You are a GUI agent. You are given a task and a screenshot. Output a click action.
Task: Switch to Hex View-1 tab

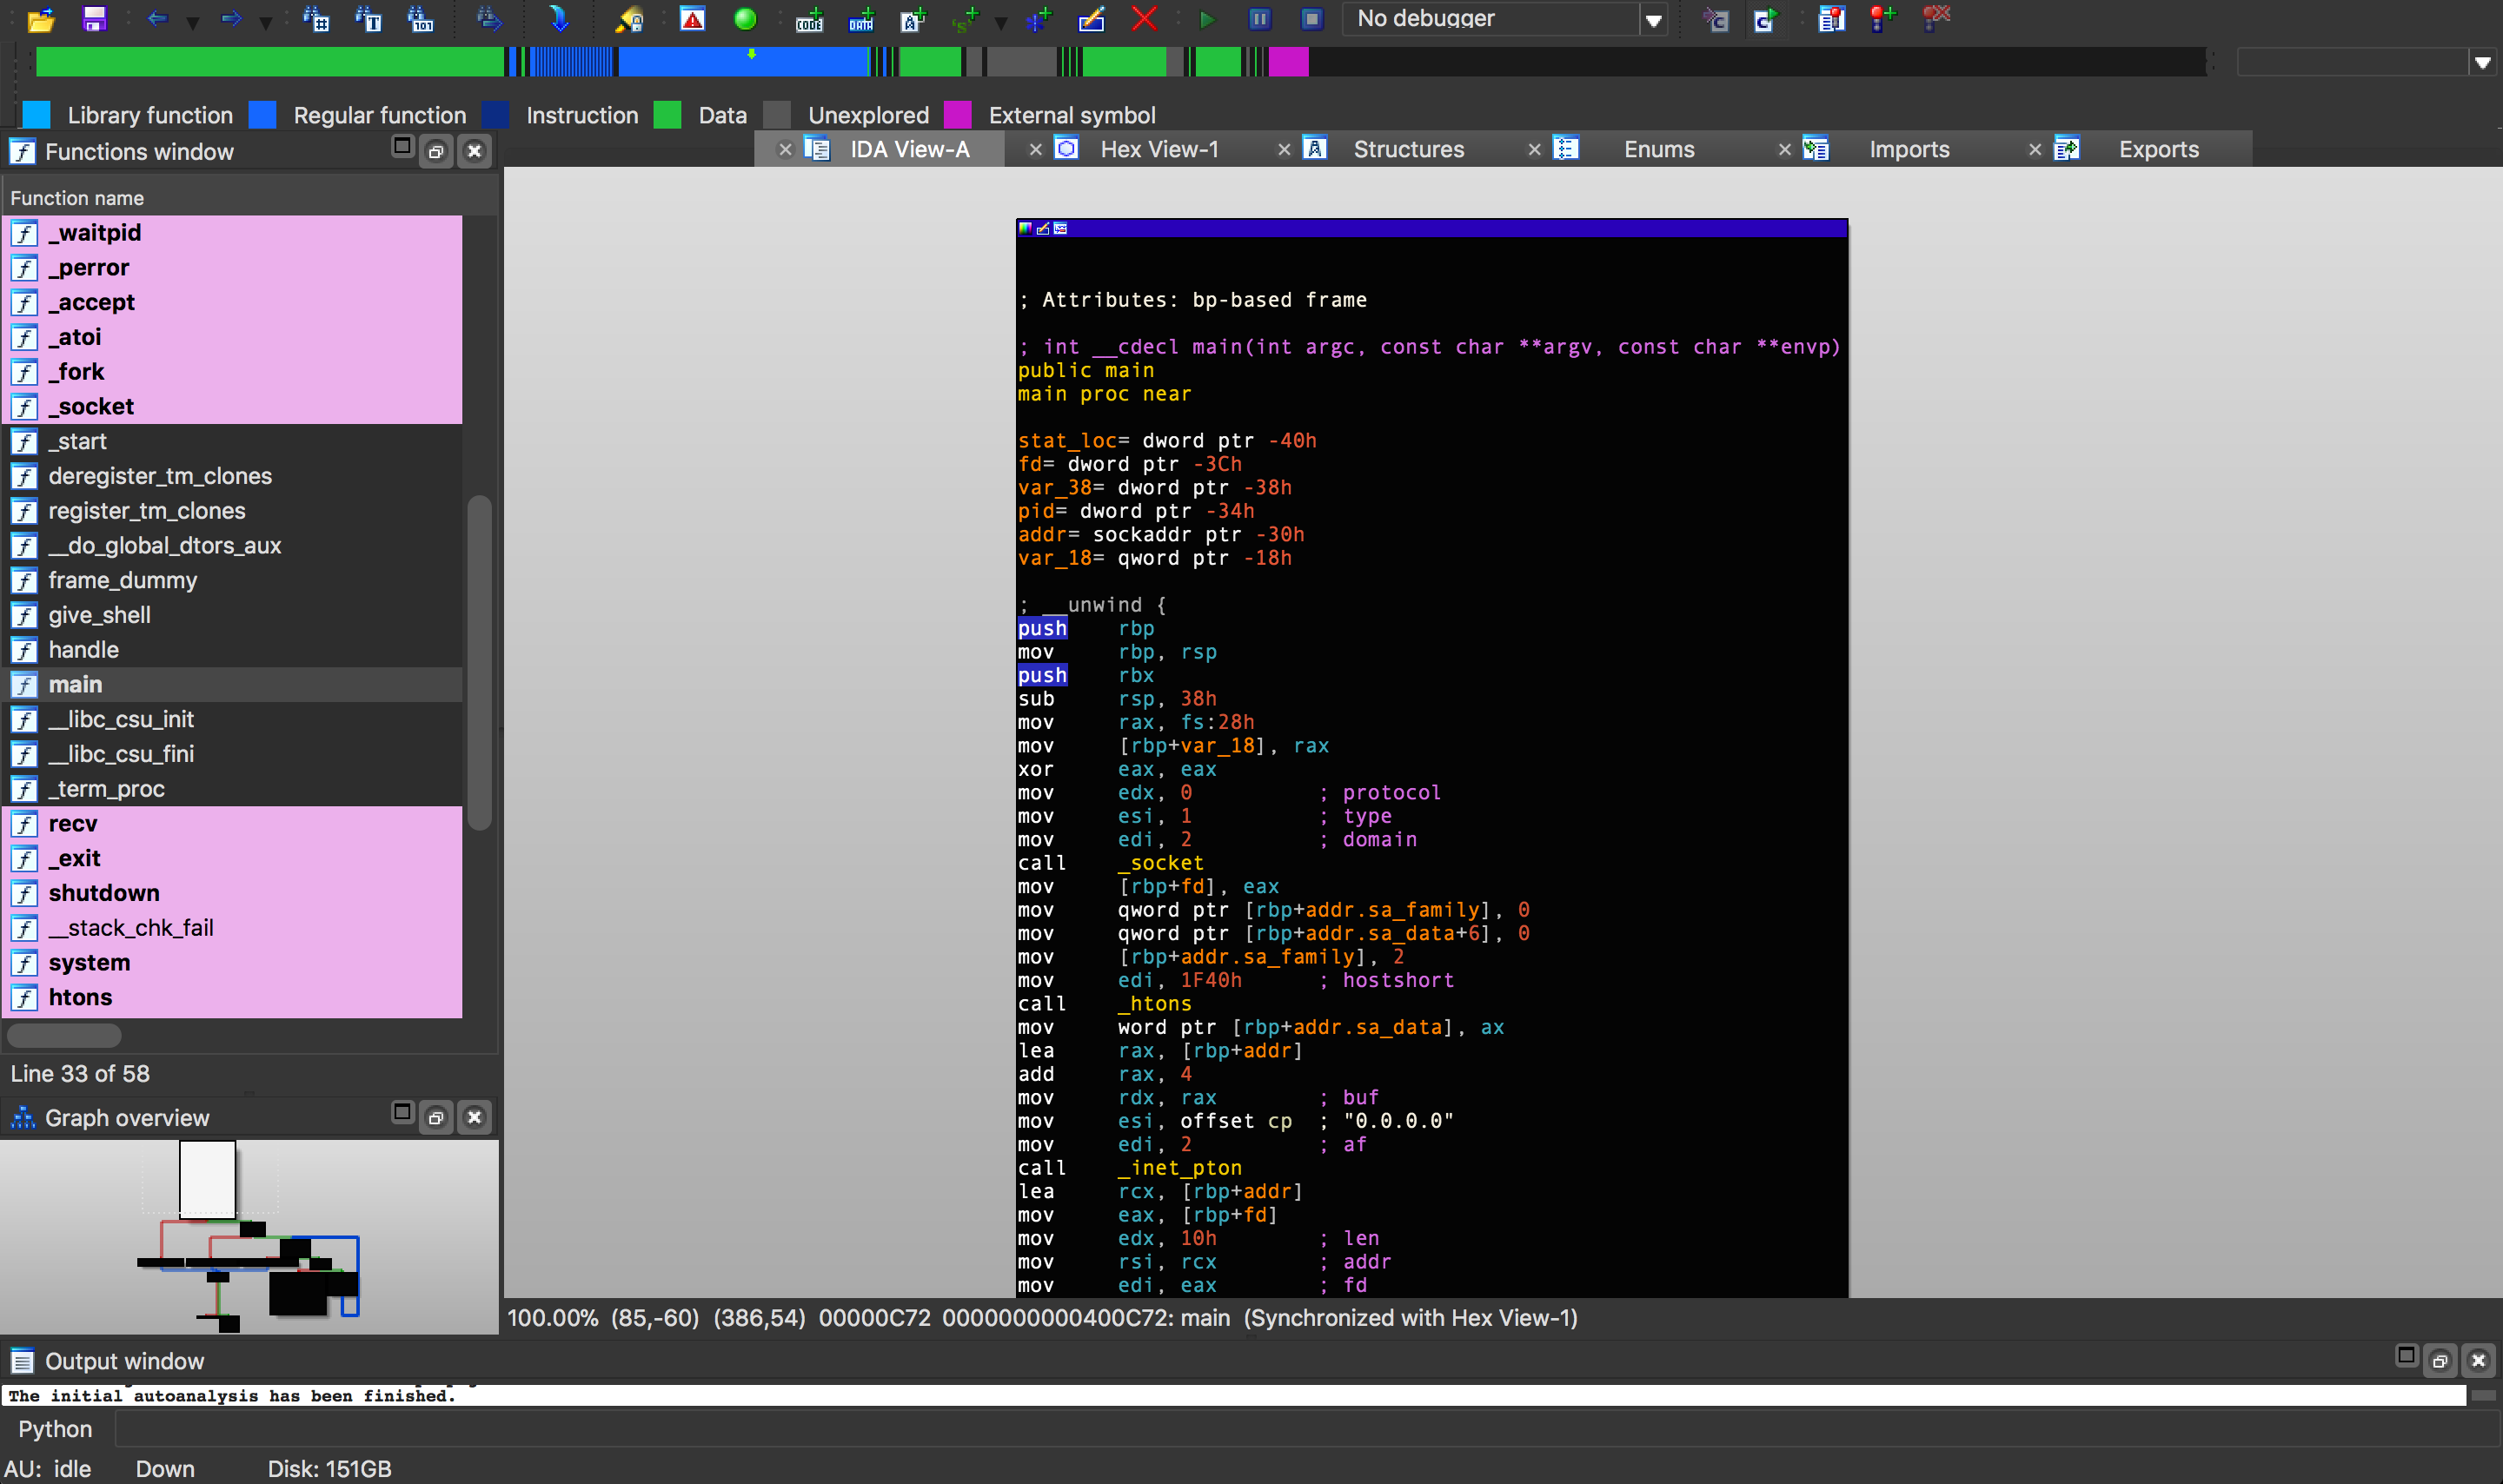tap(1155, 149)
